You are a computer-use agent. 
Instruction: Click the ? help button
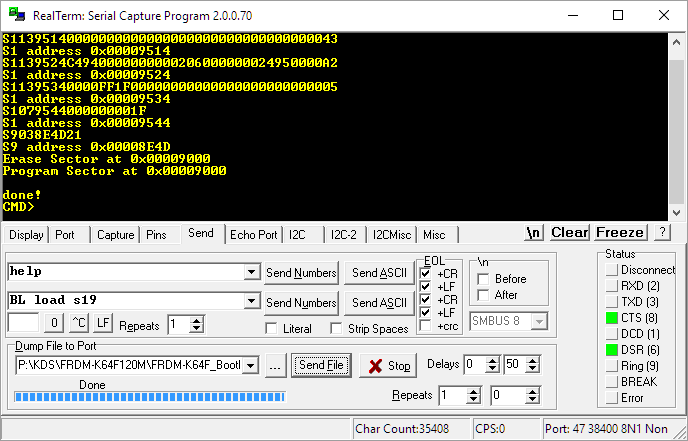[661, 232]
